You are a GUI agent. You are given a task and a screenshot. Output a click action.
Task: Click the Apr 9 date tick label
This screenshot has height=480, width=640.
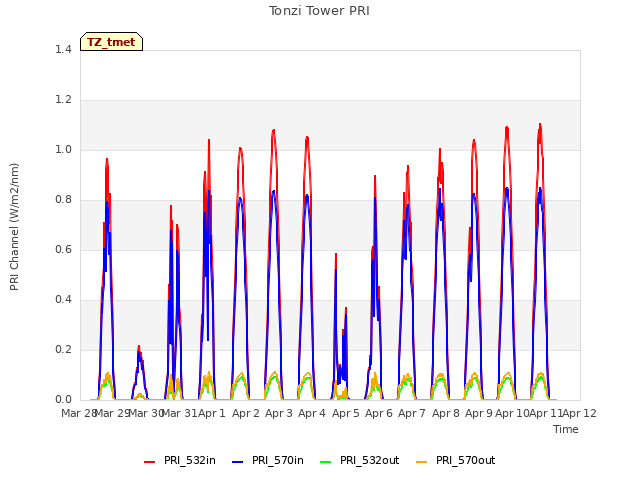(479, 413)
